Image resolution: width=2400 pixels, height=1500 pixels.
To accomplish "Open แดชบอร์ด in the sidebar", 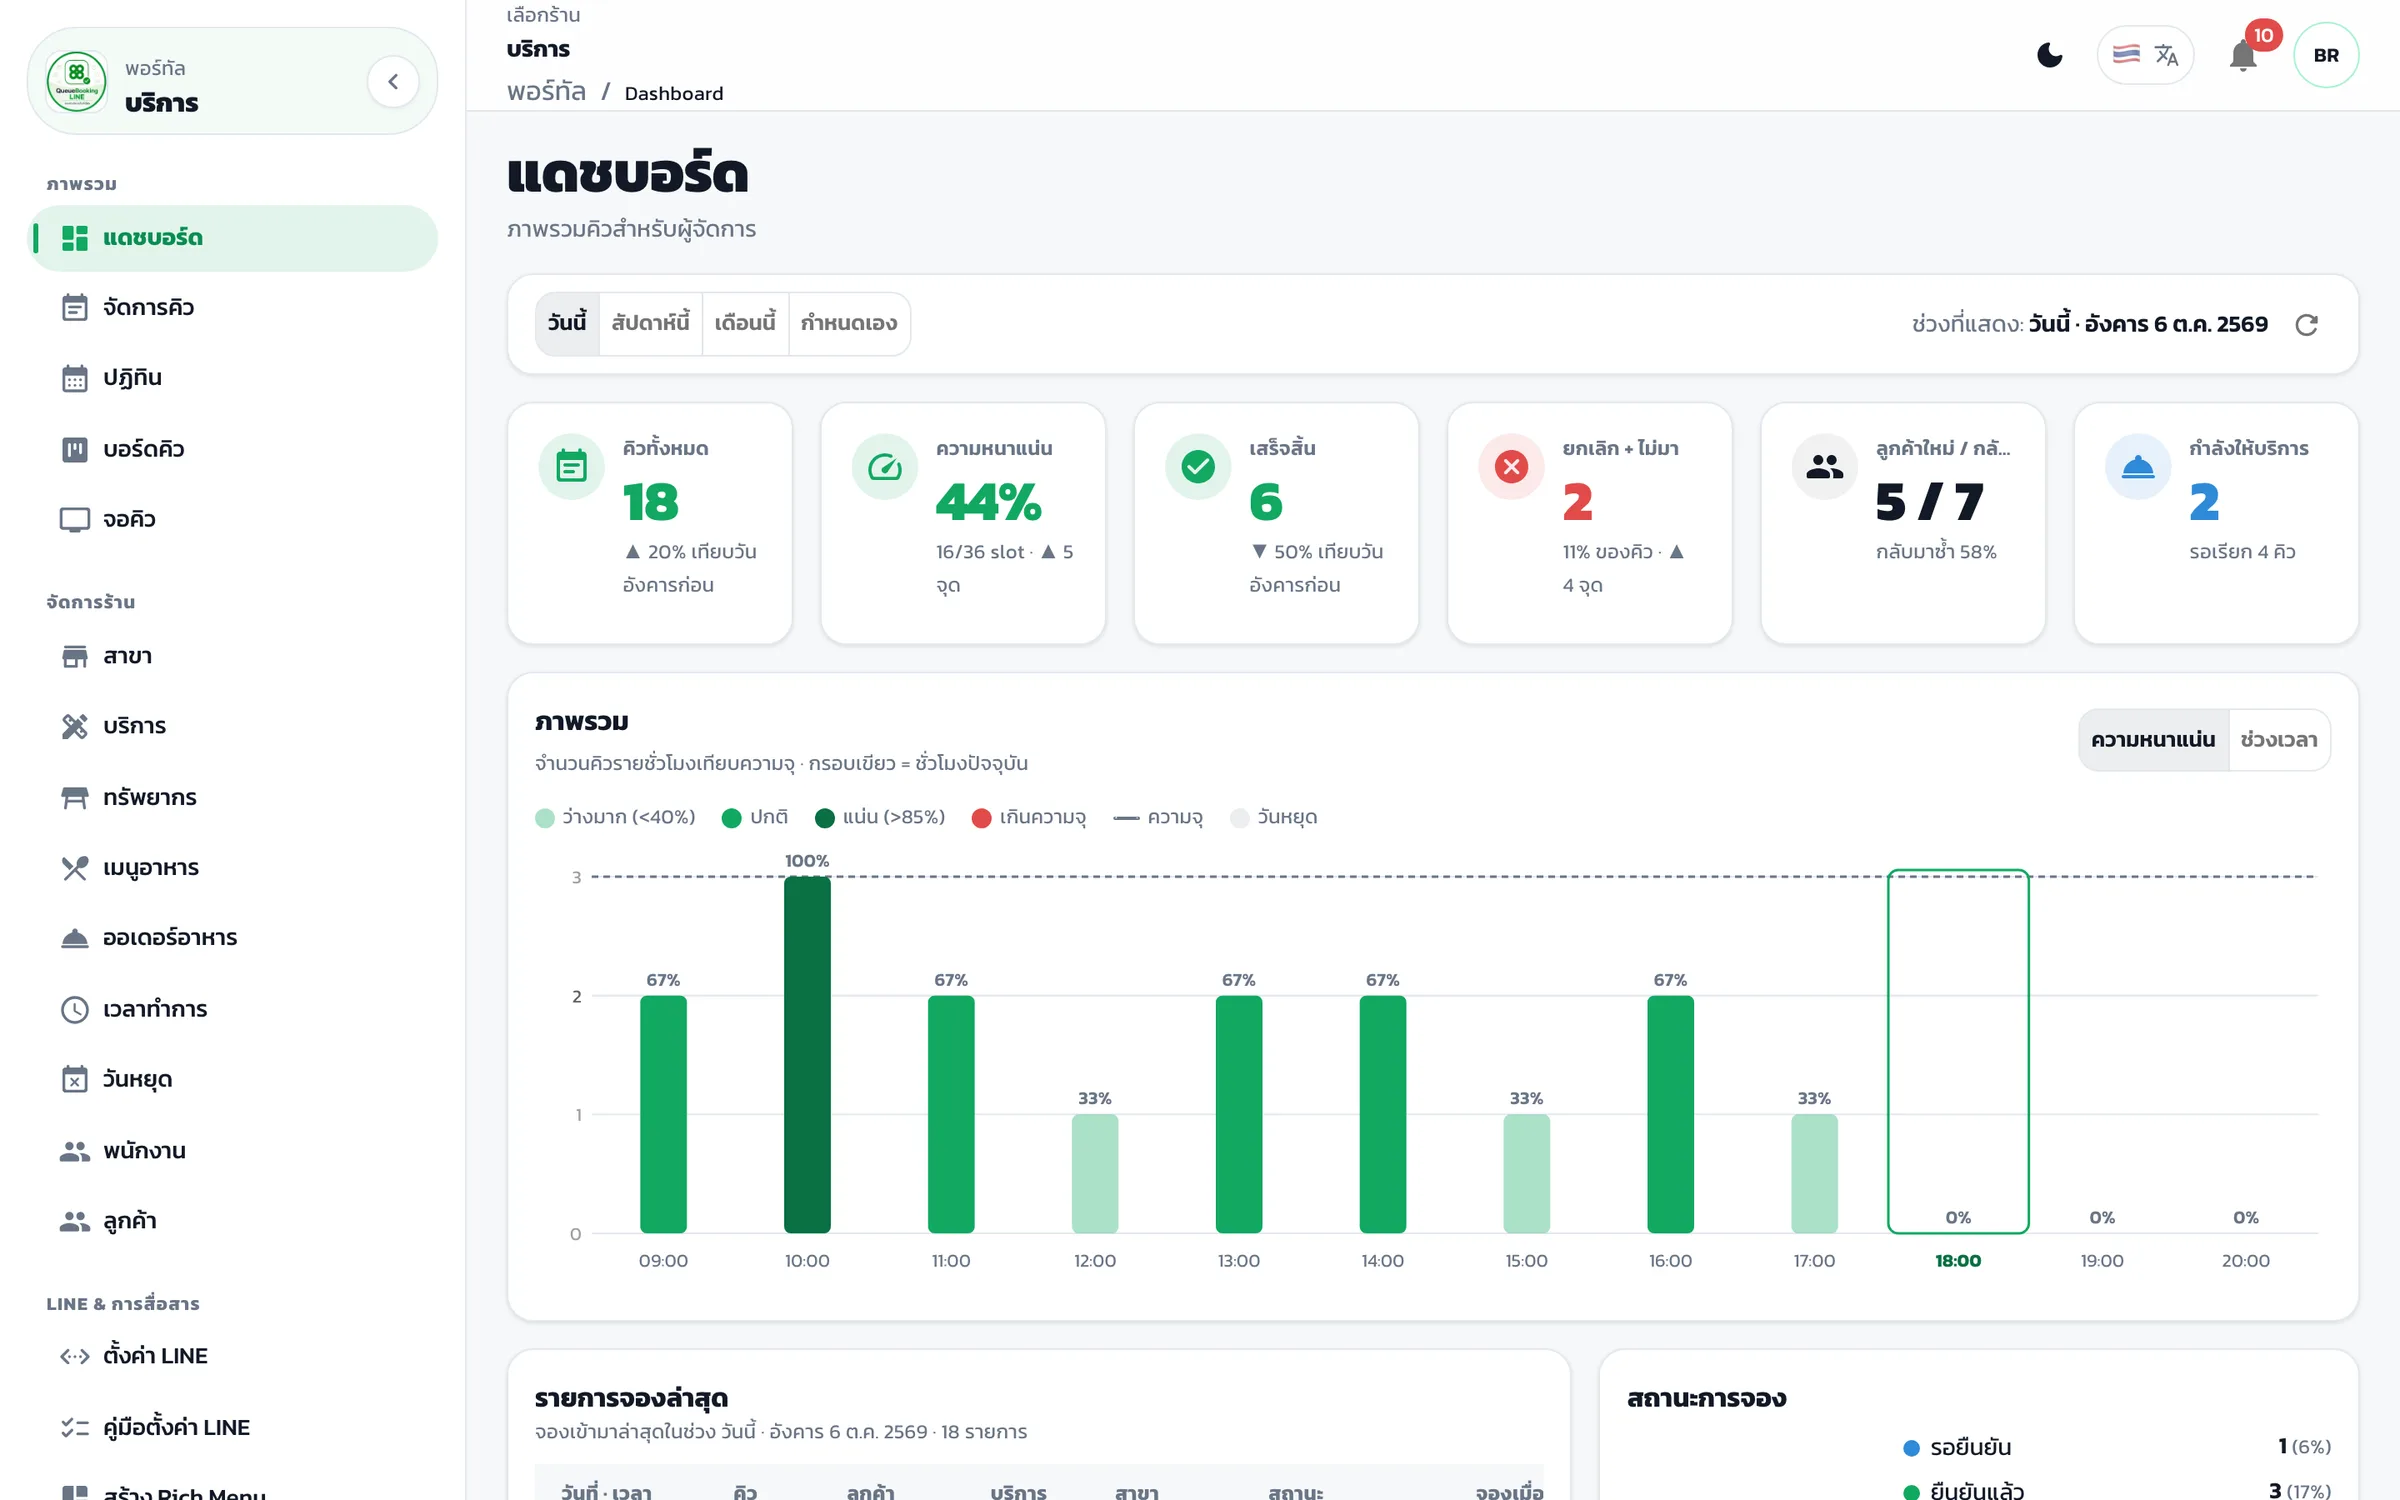I will [233, 238].
